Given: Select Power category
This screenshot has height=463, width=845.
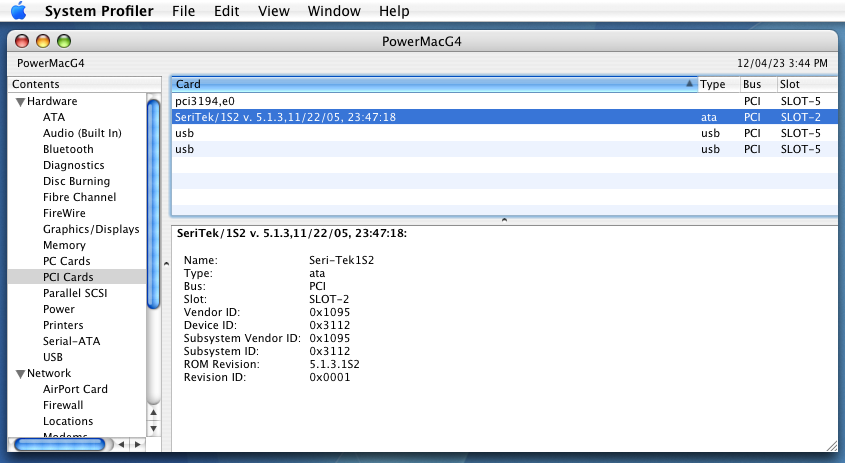Looking at the screenshot, I should point(59,309).
